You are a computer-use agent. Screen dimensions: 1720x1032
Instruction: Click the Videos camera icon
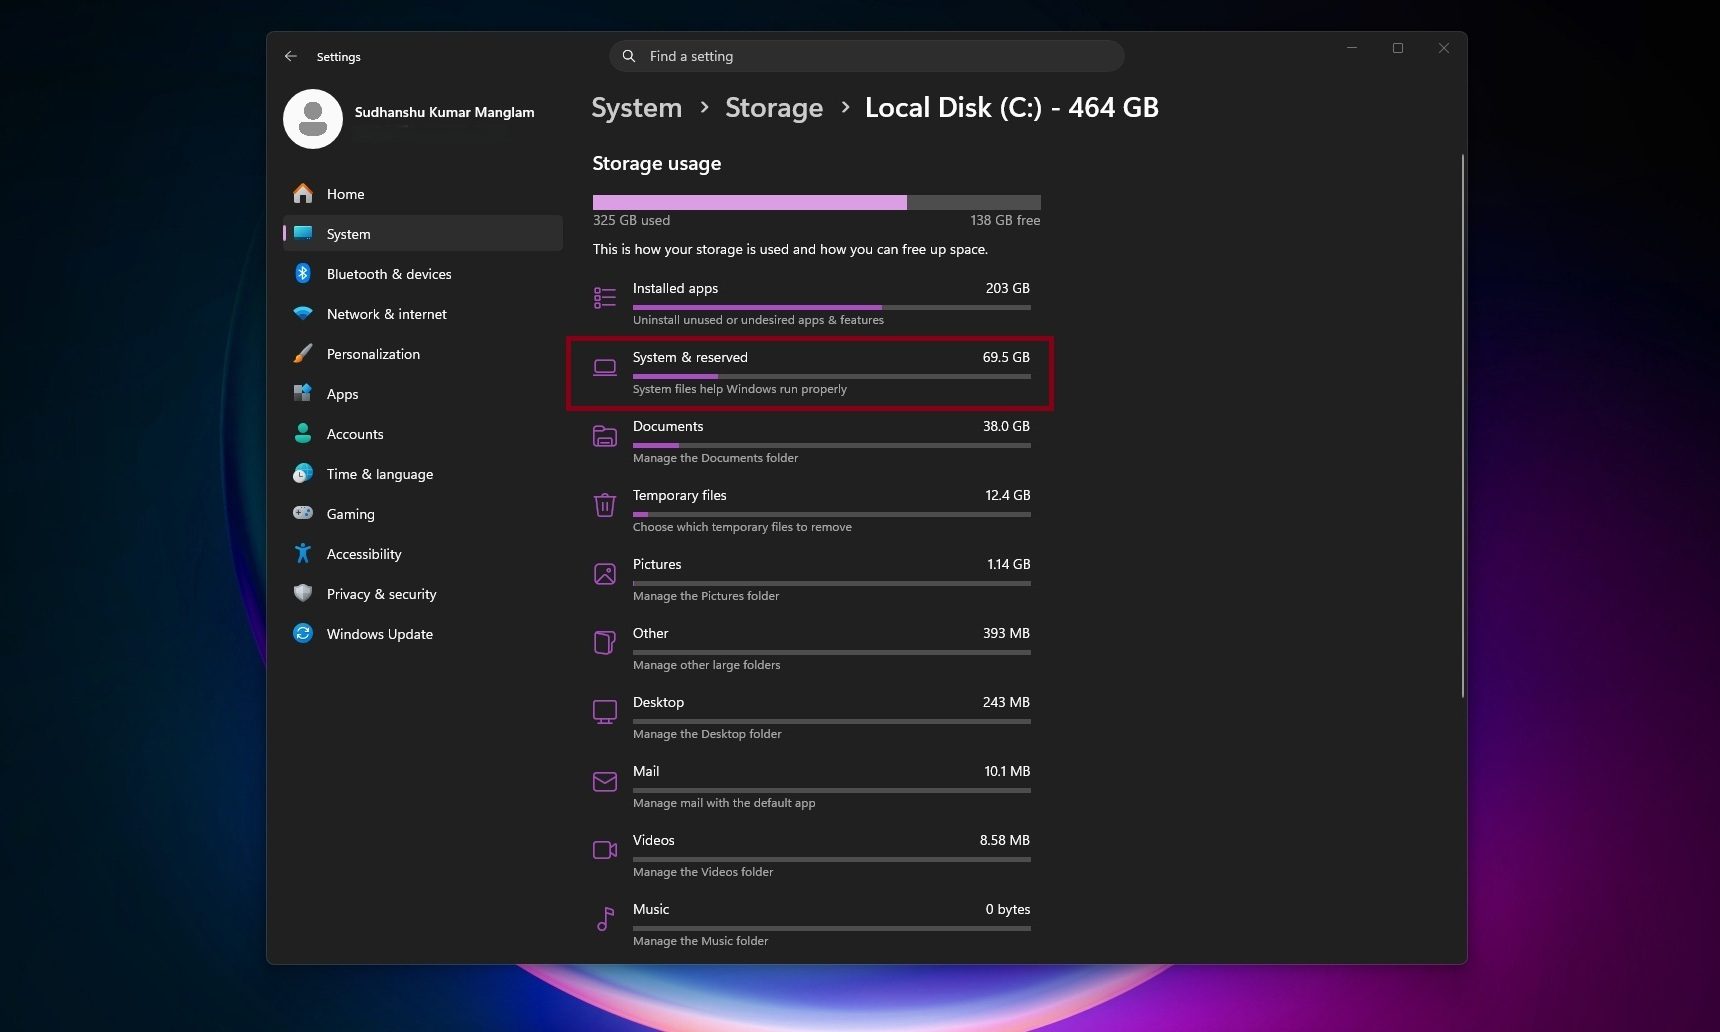(605, 850)
